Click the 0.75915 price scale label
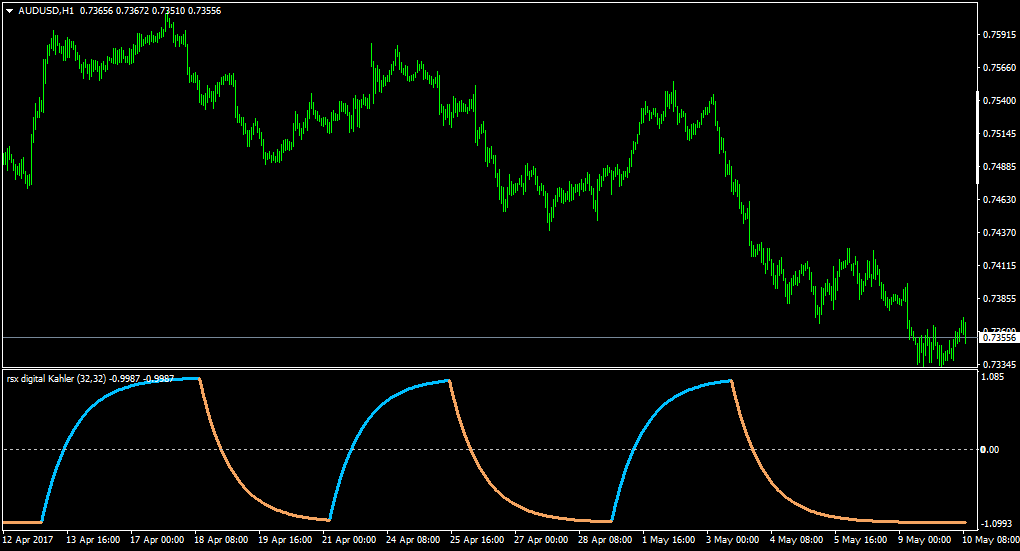The height and width of the screenshot is (551, 1020). coord(999,34)
